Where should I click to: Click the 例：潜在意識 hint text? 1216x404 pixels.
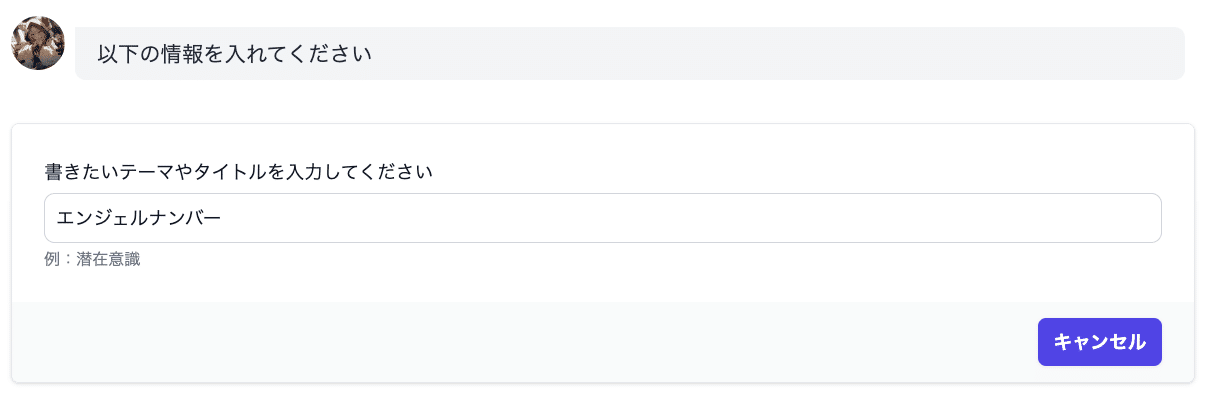(92, 260)
